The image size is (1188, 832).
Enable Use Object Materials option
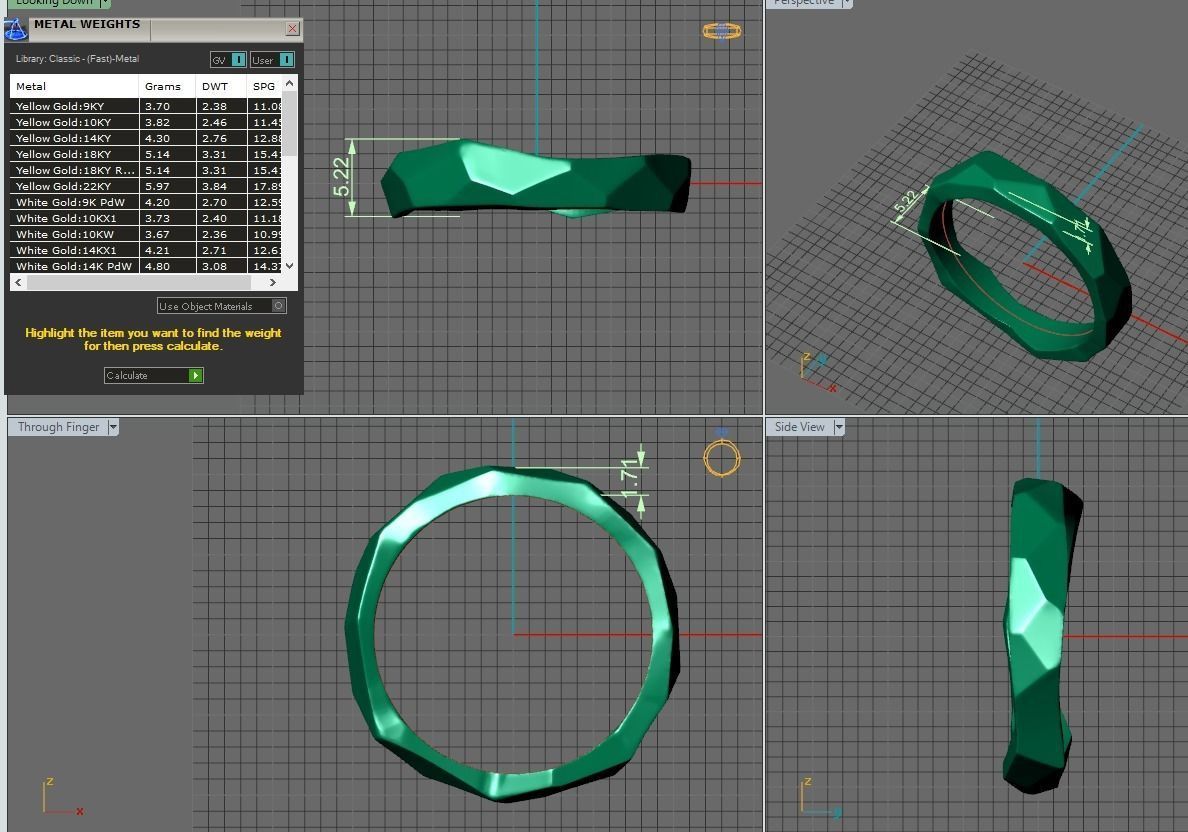[x=221, y=306]
